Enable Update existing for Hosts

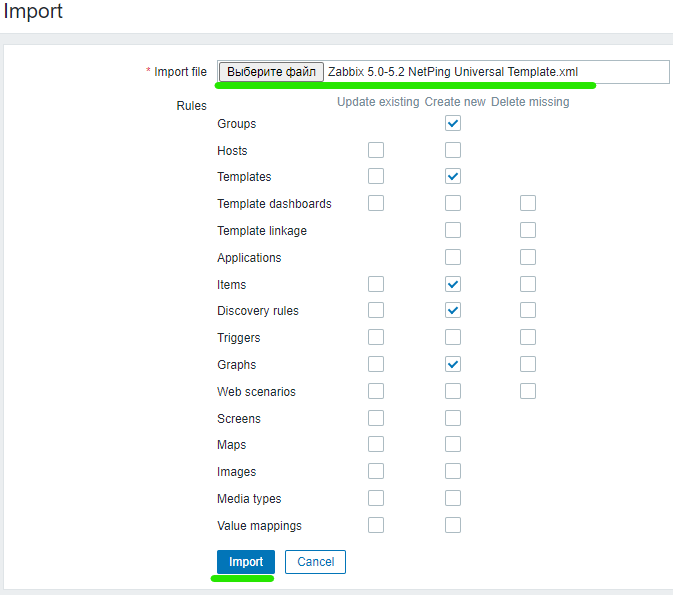pos(376,150)
